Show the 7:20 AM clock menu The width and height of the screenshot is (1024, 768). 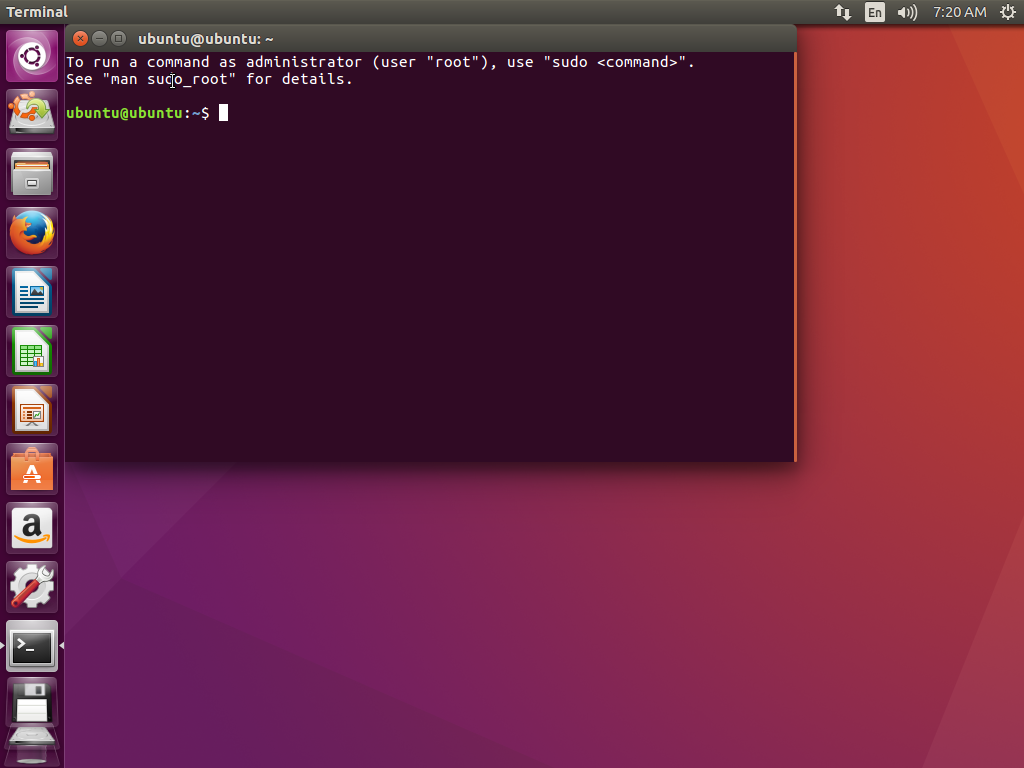(x=959, y=12)
